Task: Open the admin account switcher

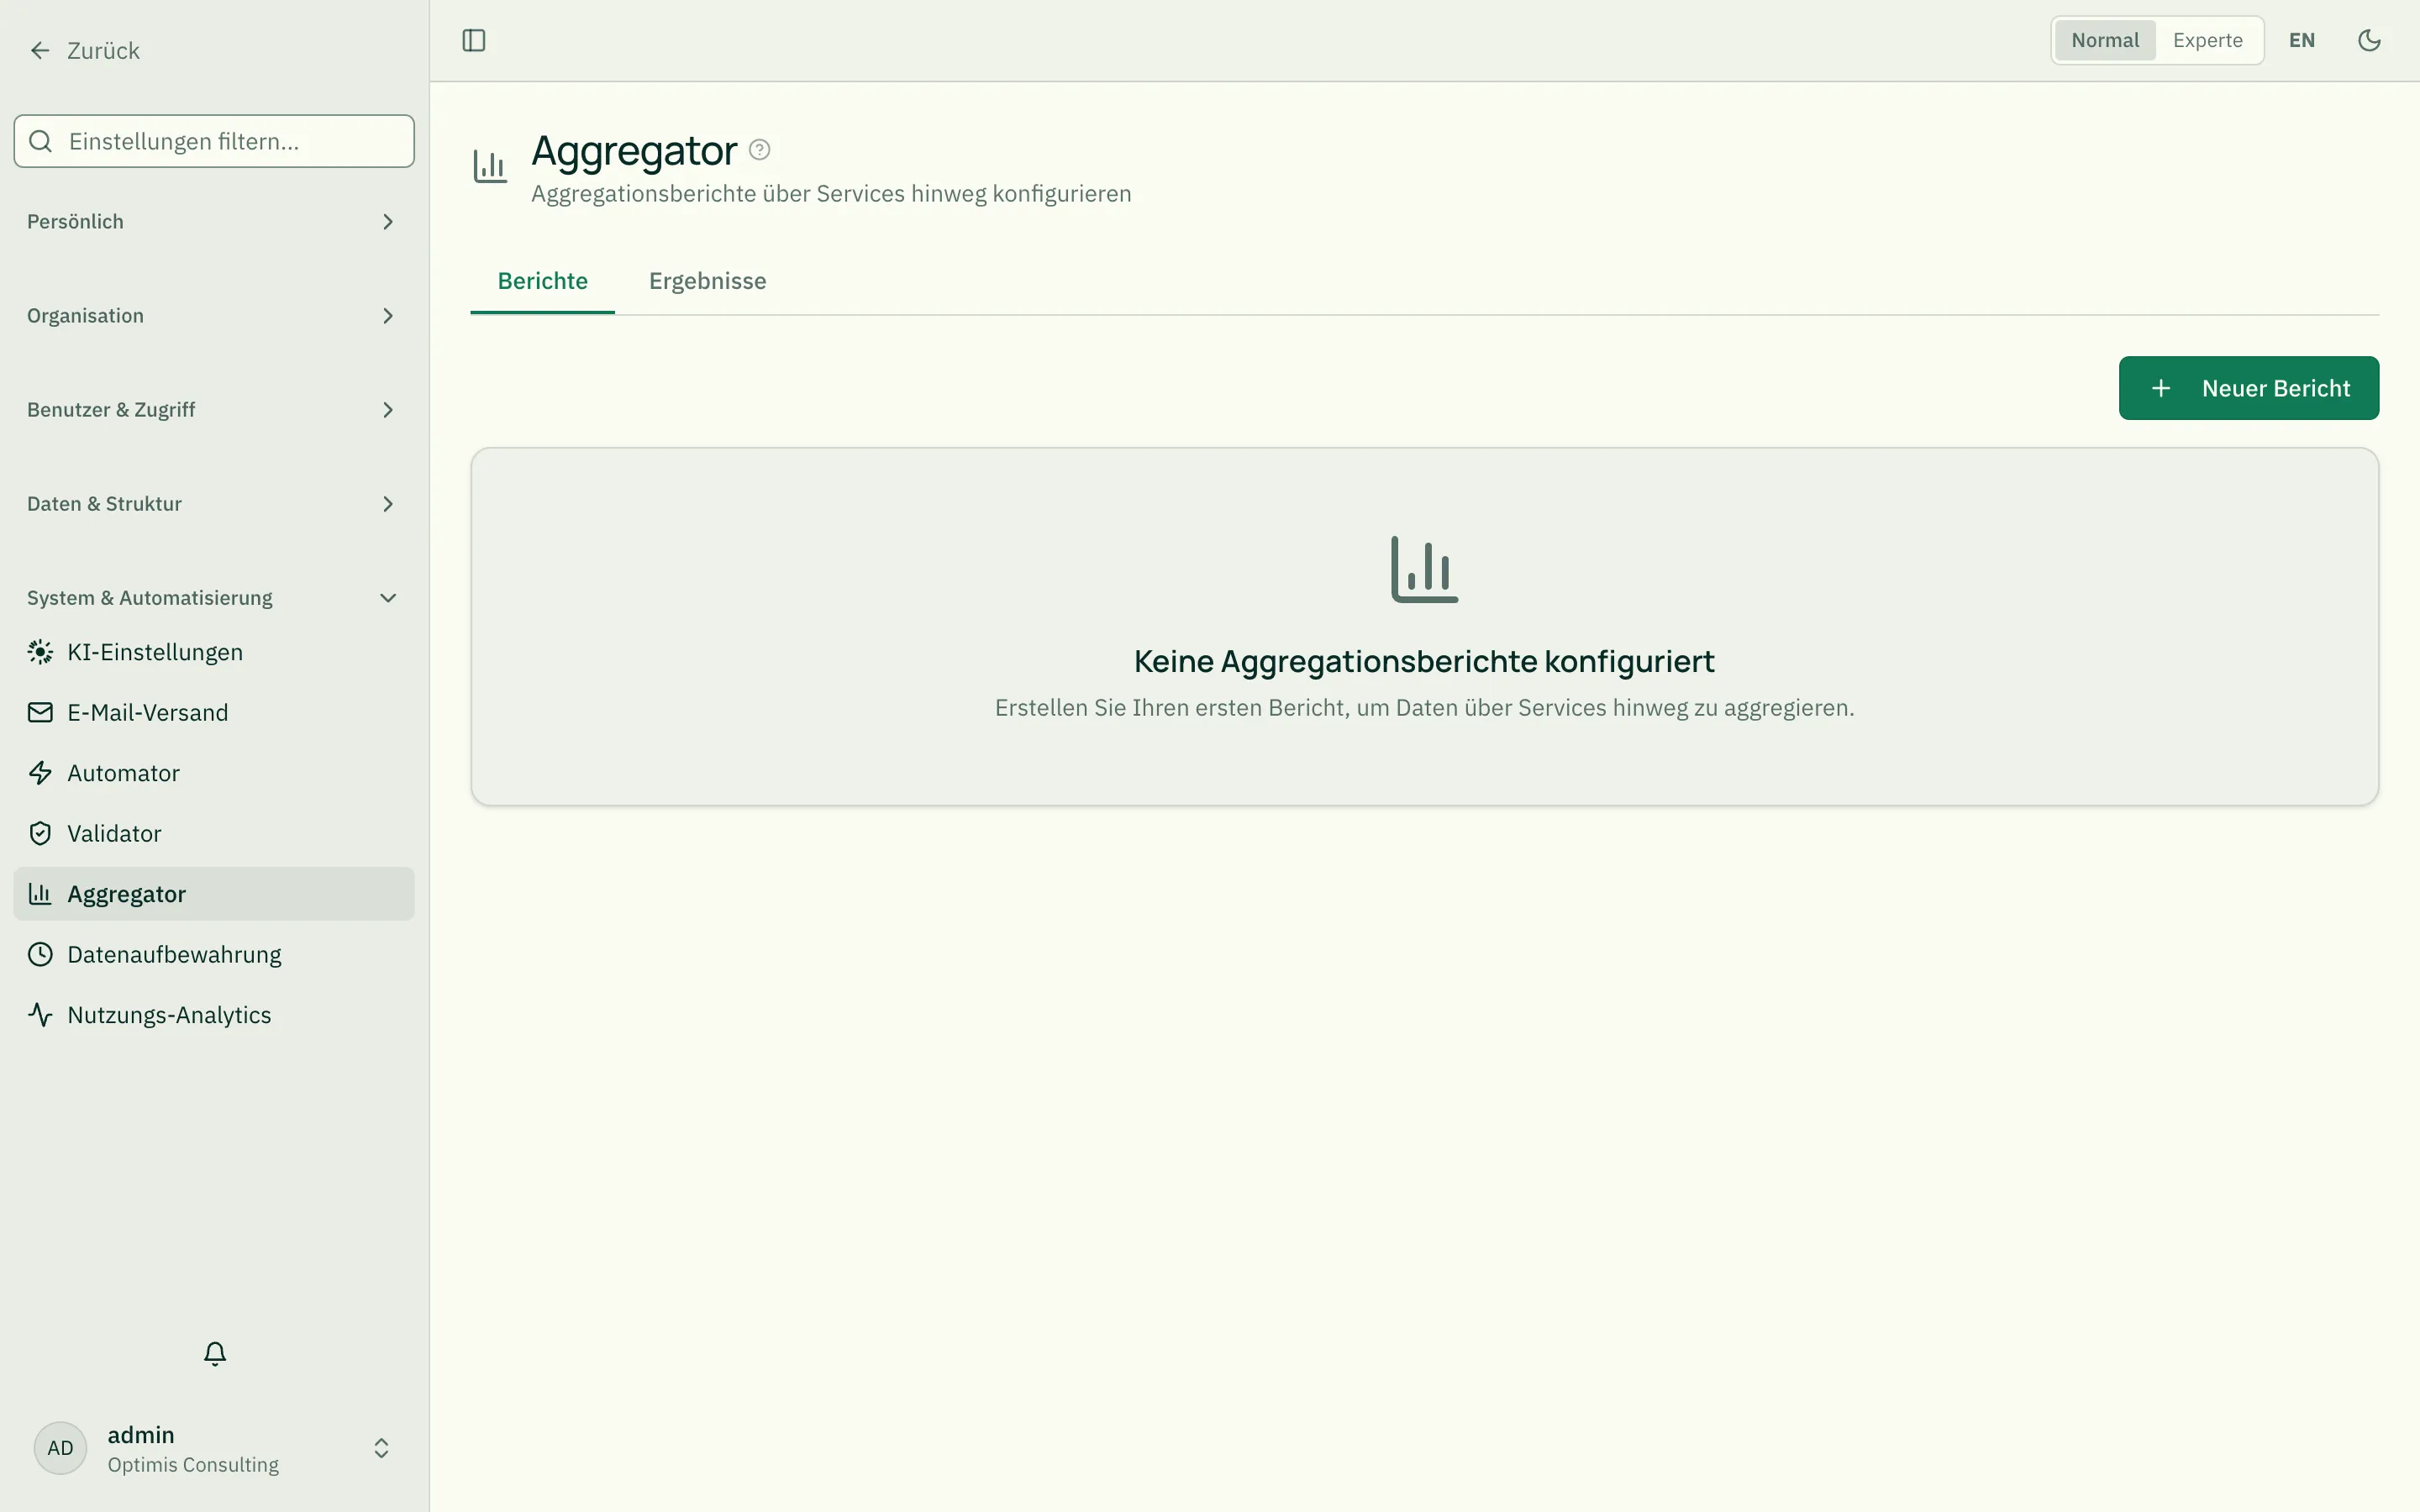Action: pyautogui.click(x=214, y=1448)
